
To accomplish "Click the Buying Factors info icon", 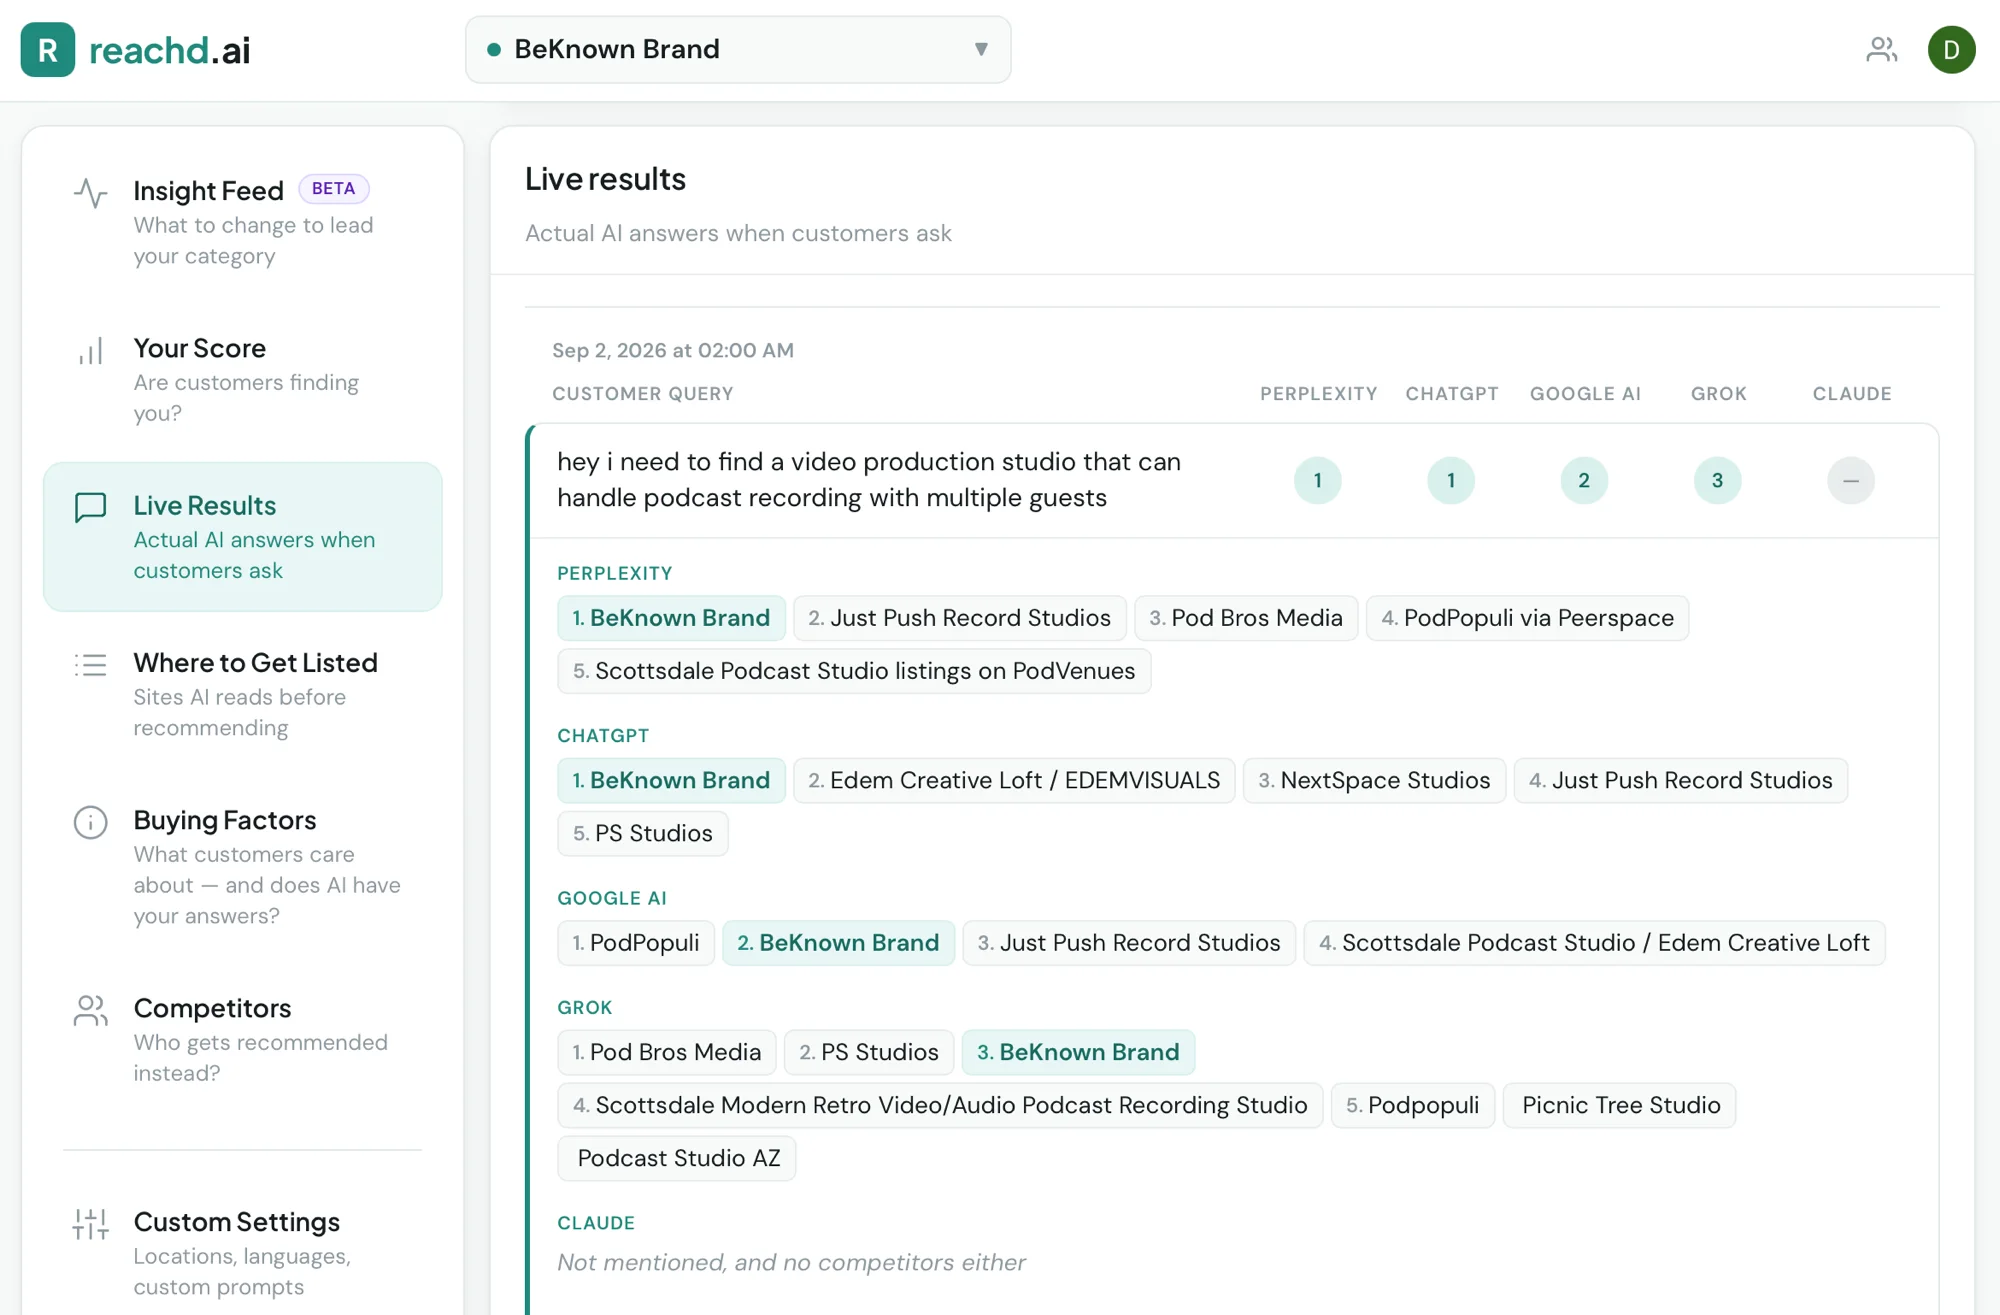I will click(x=90, y=822).
